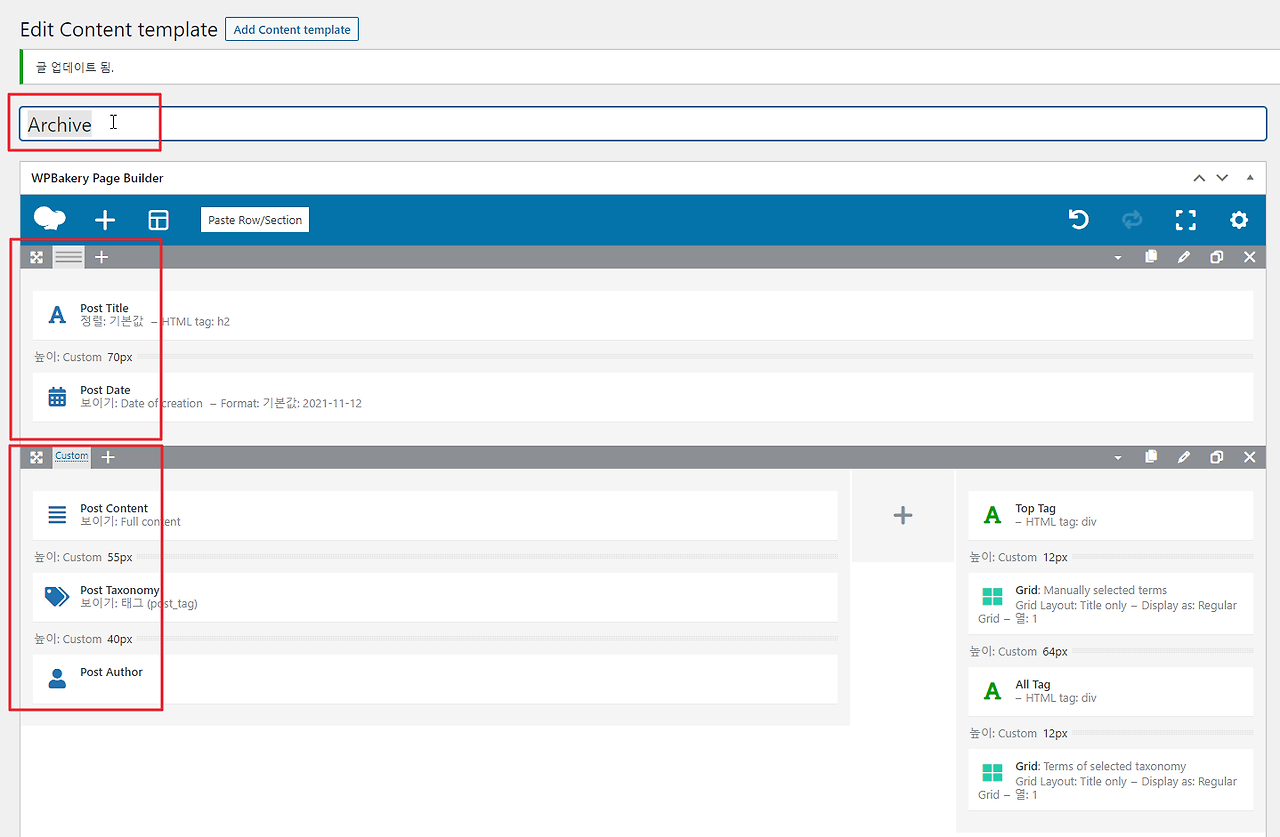Collapse the Post Title row using its arrow

pyautogui.click(x=1118, y=258)
